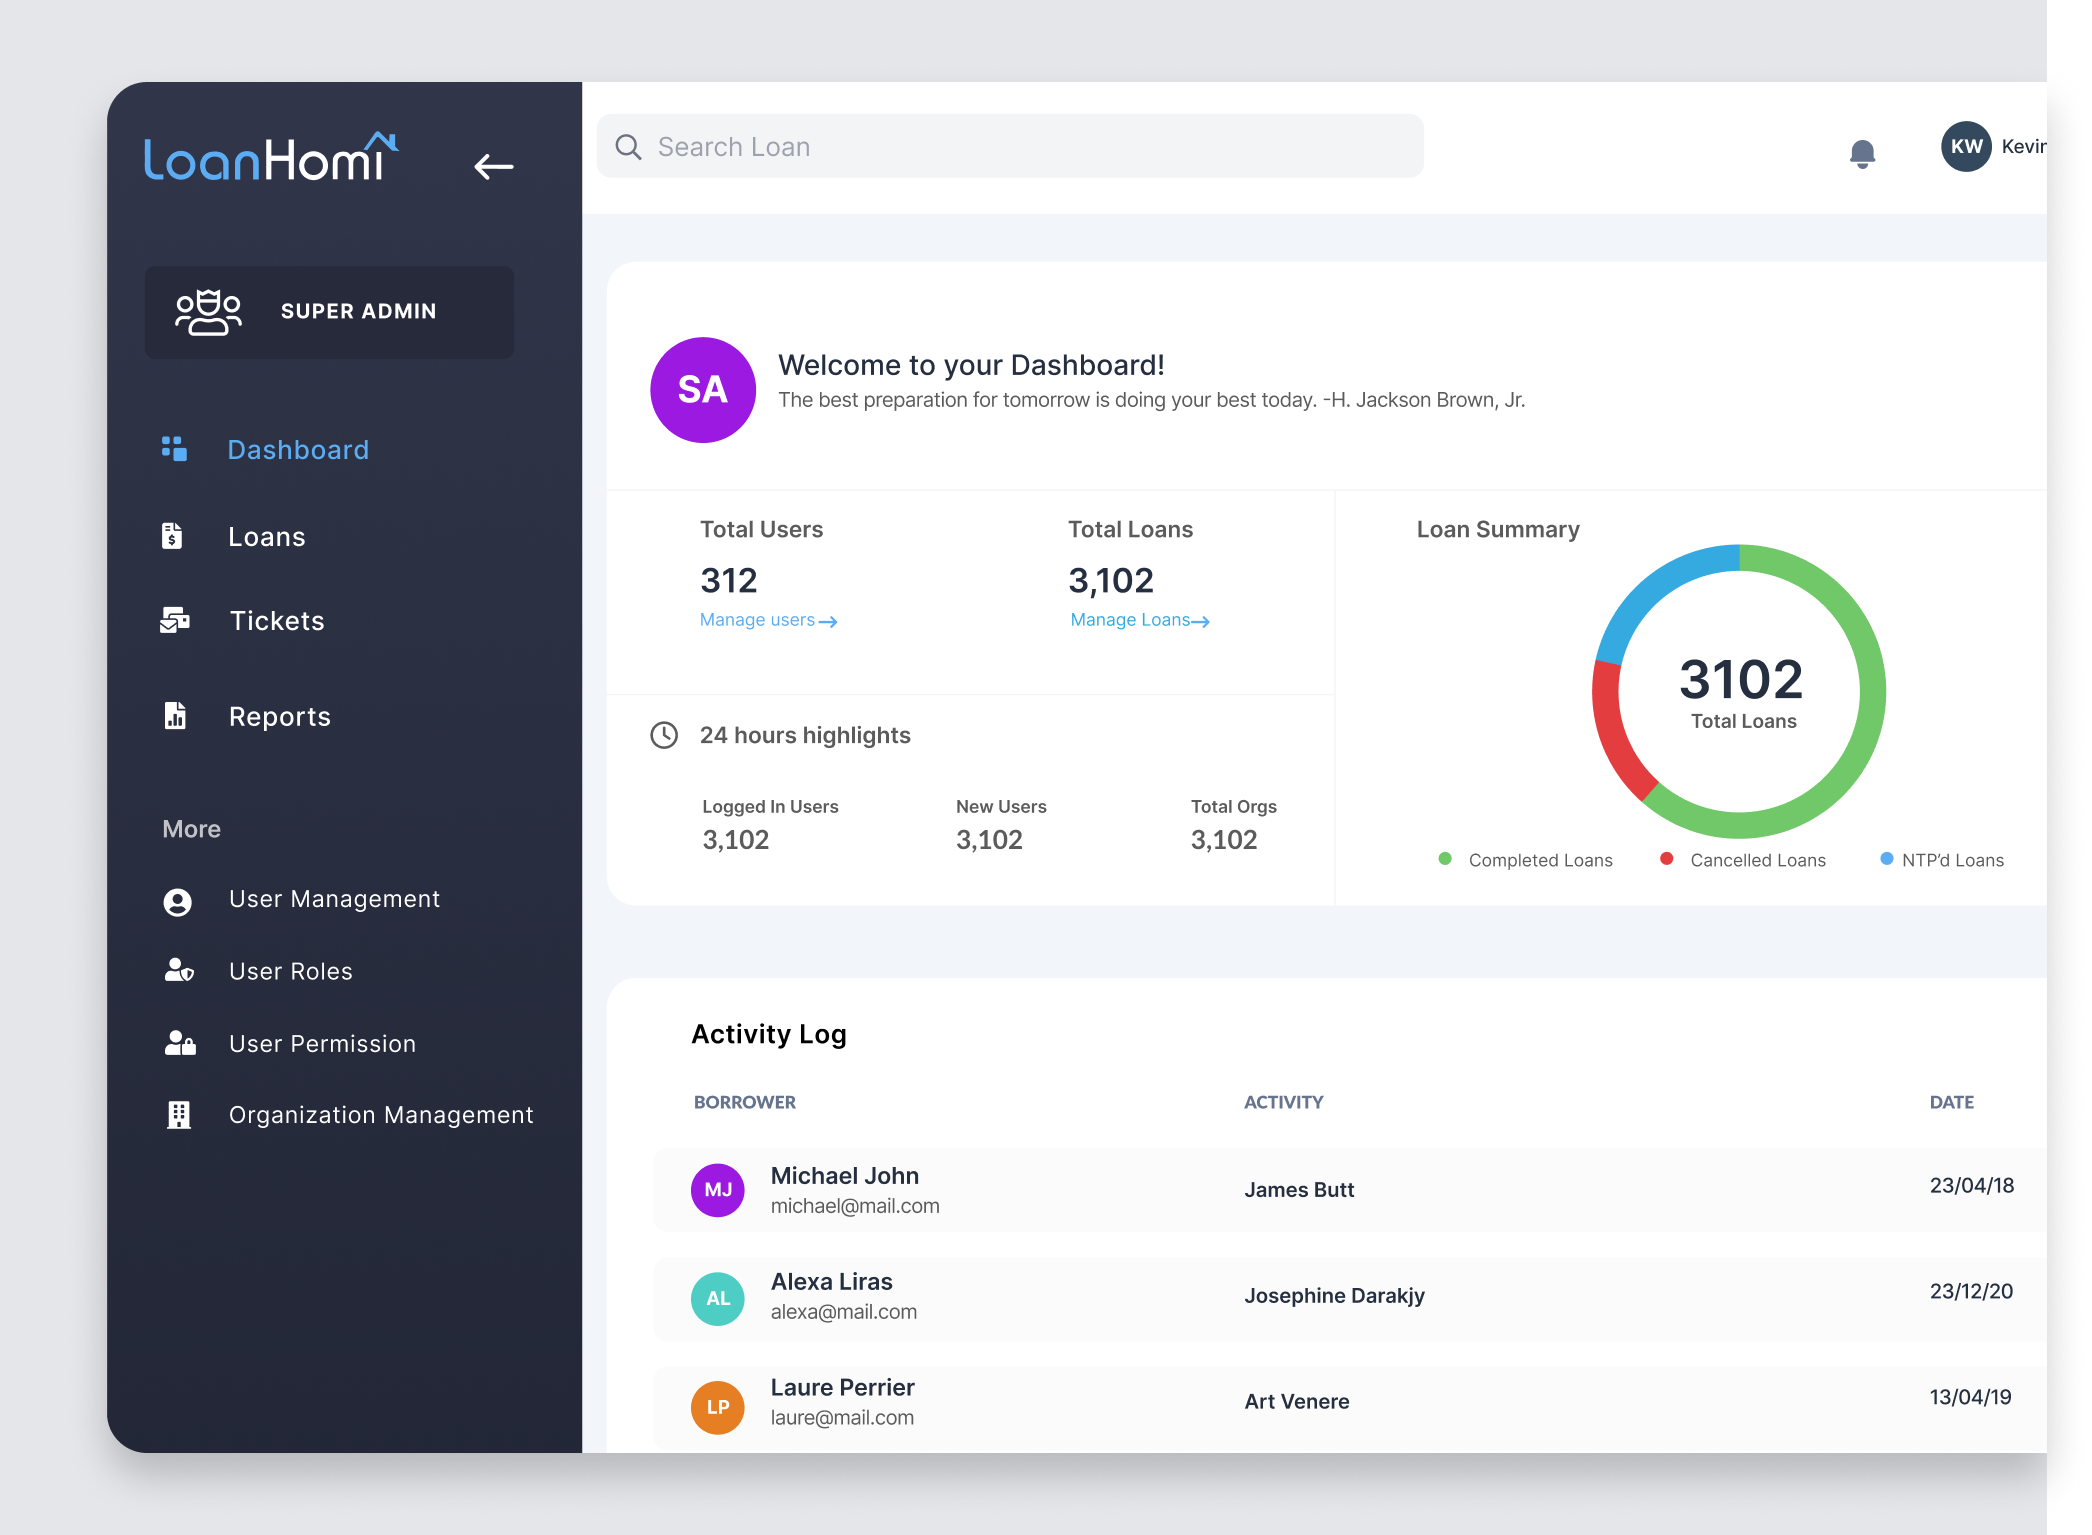Click the clock icon beside highlights
The image size is (2092, 1535).
664,735
